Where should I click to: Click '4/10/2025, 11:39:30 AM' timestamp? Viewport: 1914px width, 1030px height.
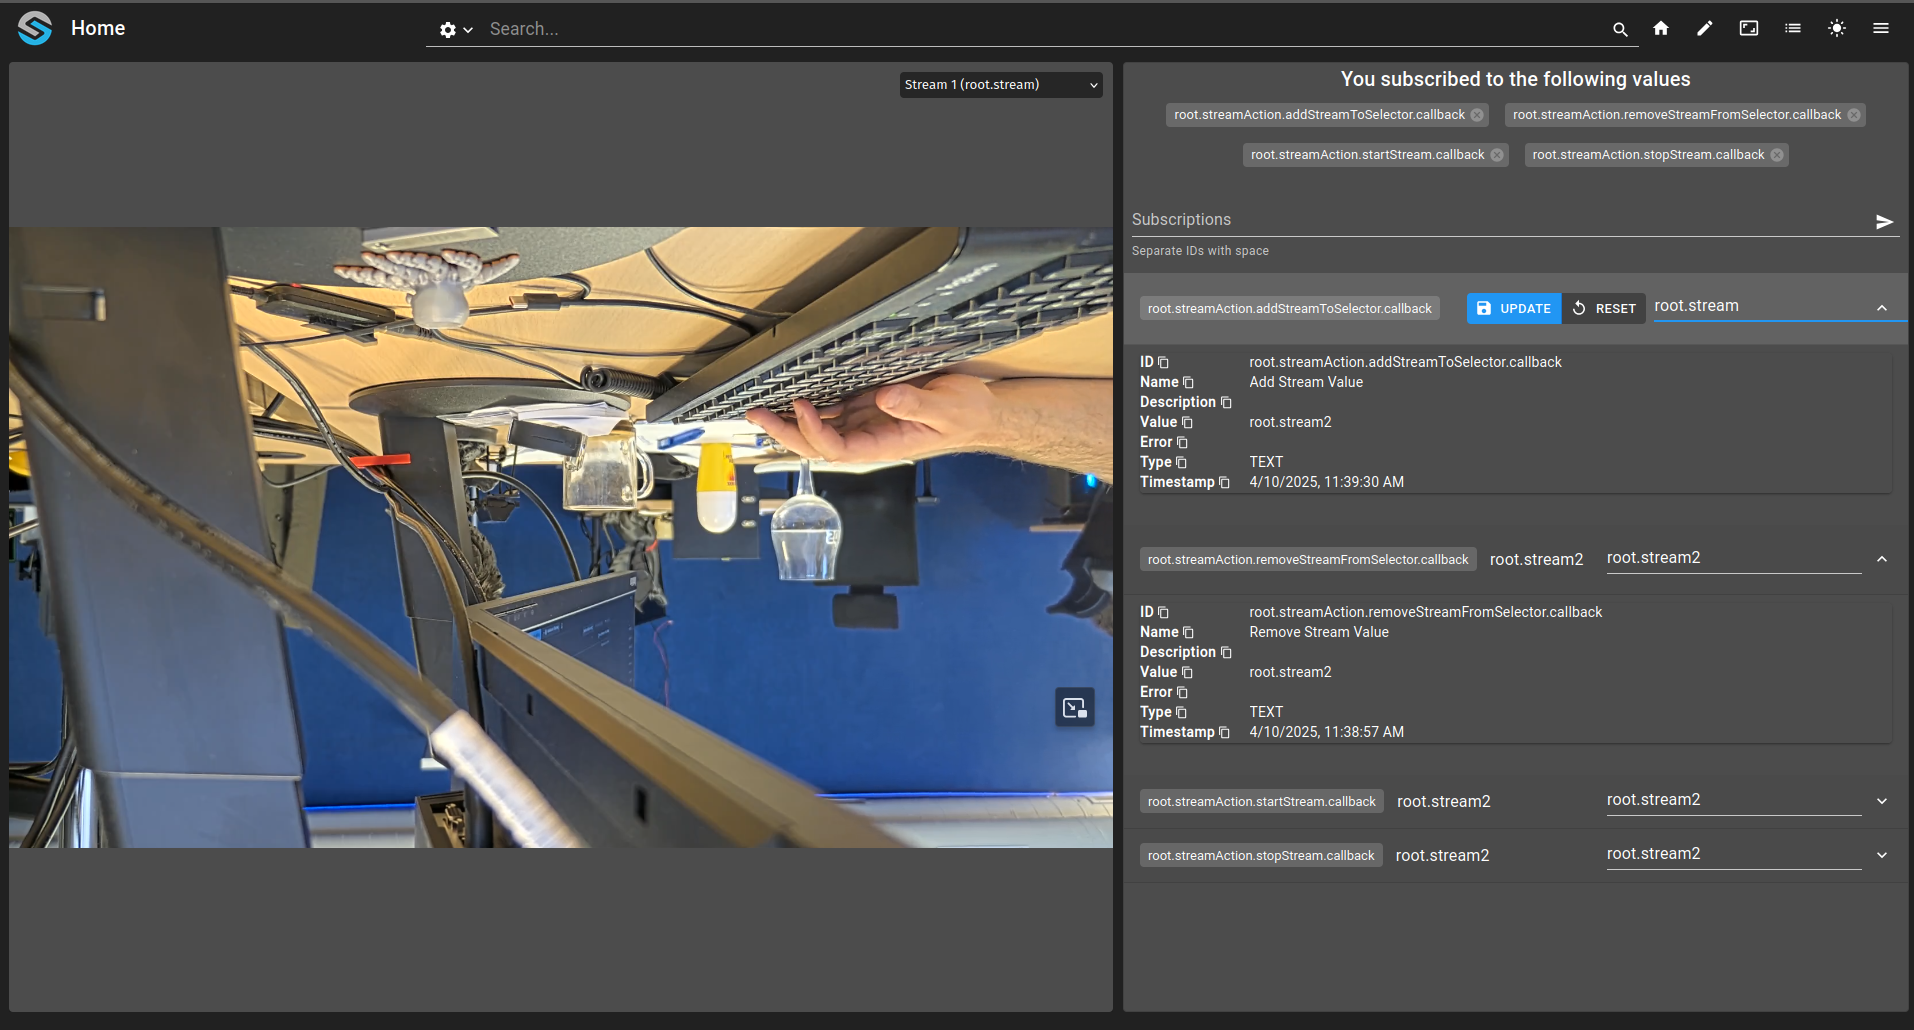point(1326,482)
